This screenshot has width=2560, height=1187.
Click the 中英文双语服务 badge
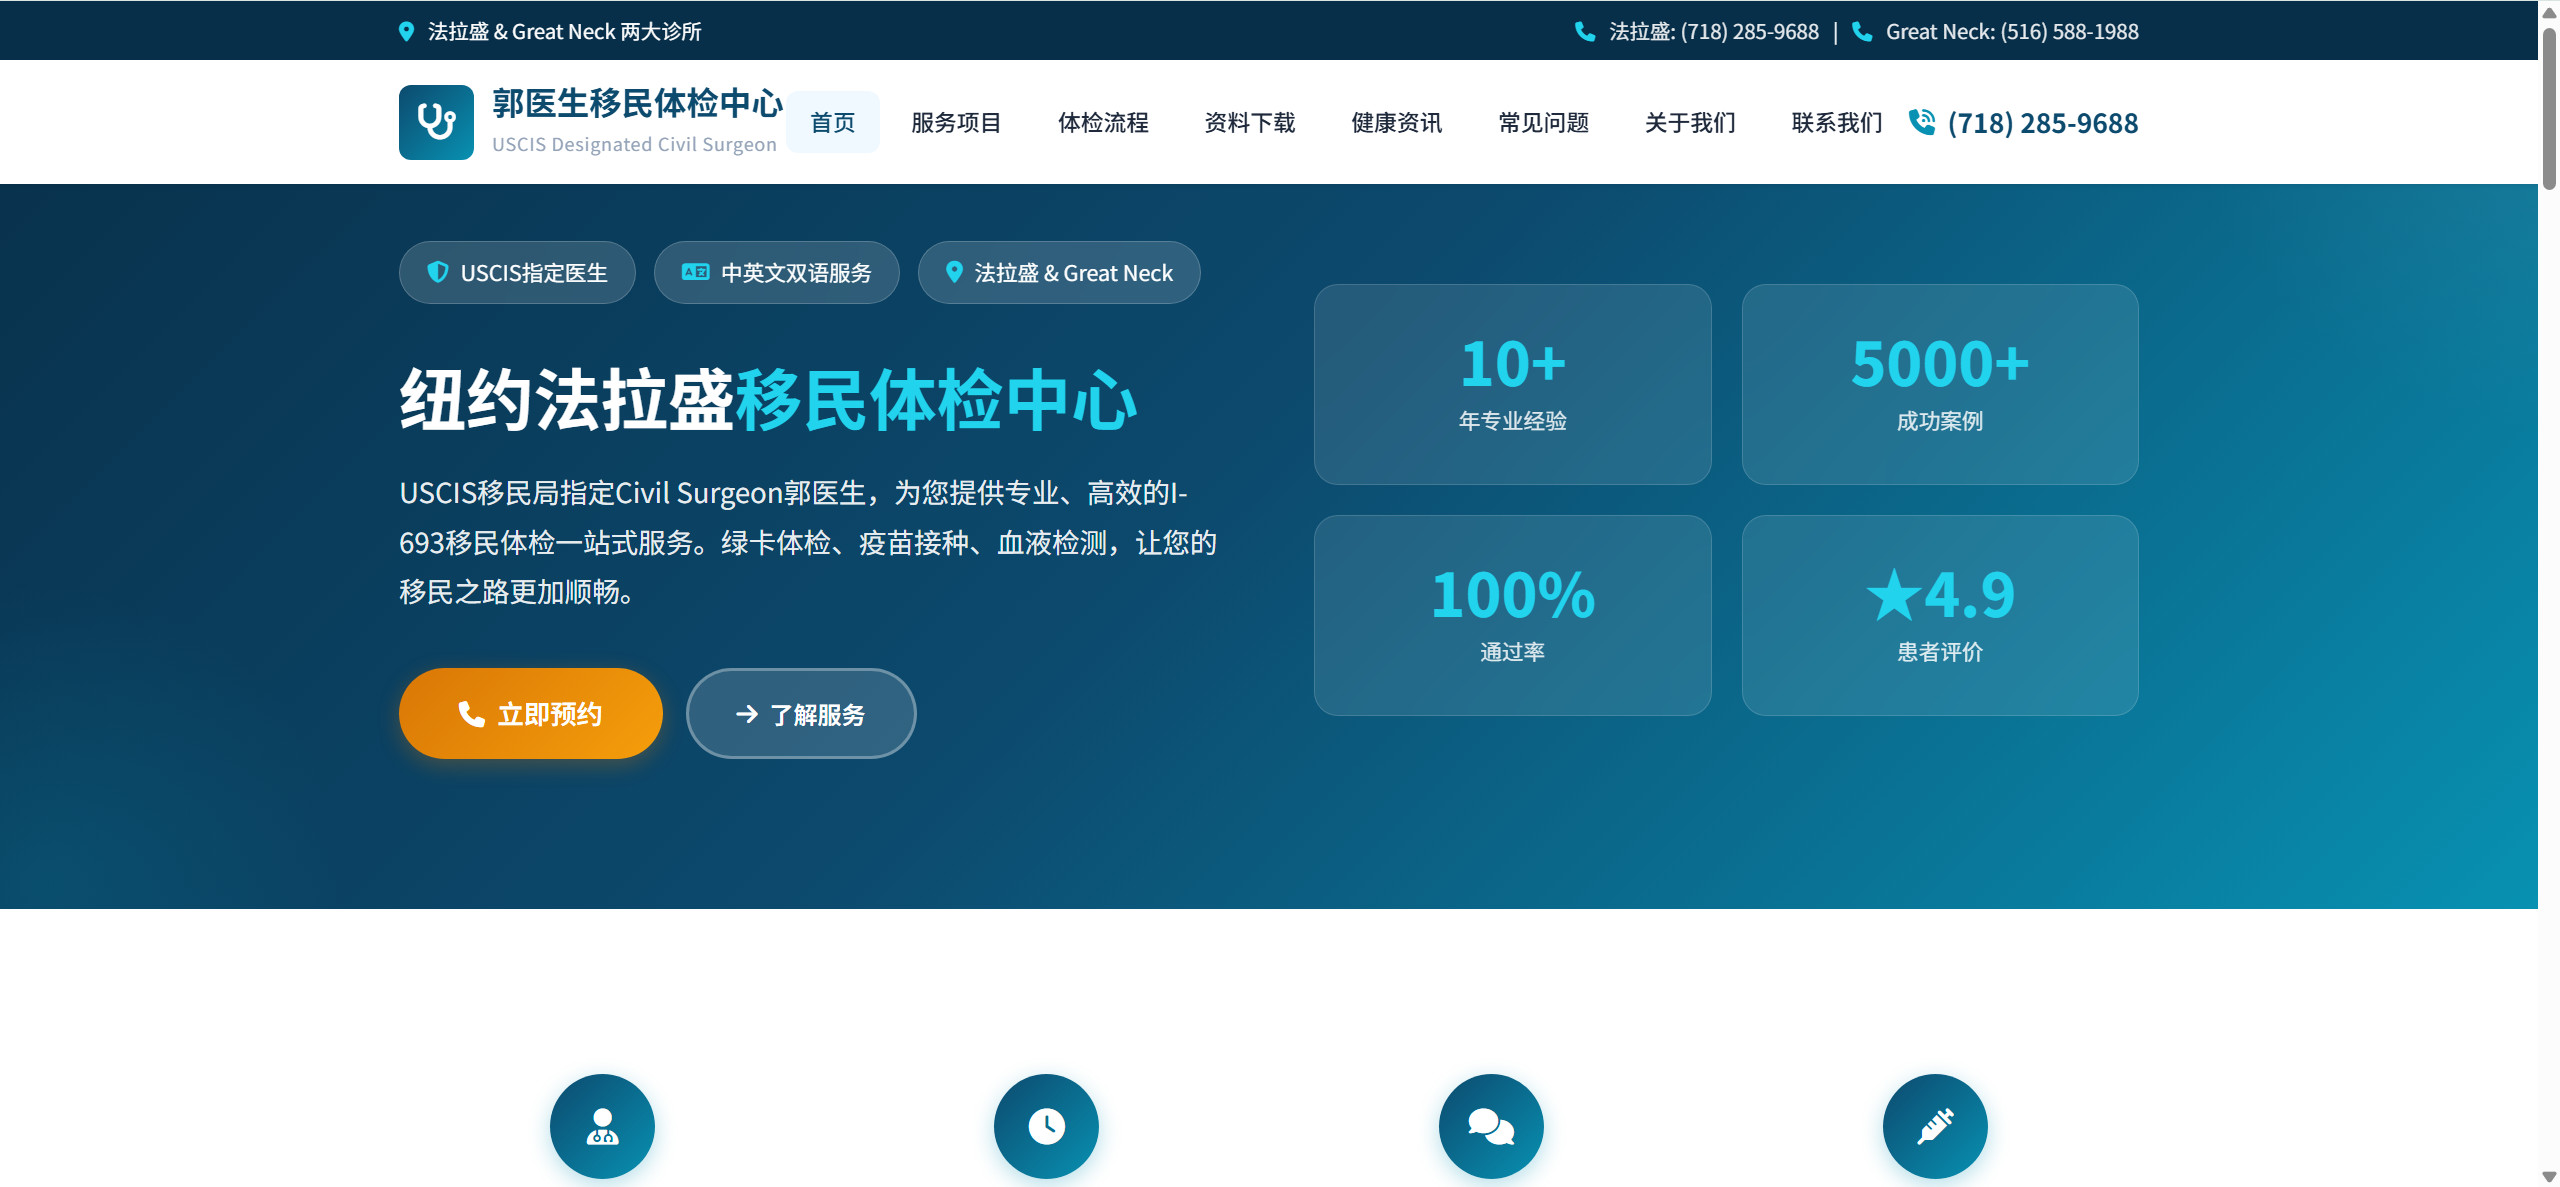777,272
